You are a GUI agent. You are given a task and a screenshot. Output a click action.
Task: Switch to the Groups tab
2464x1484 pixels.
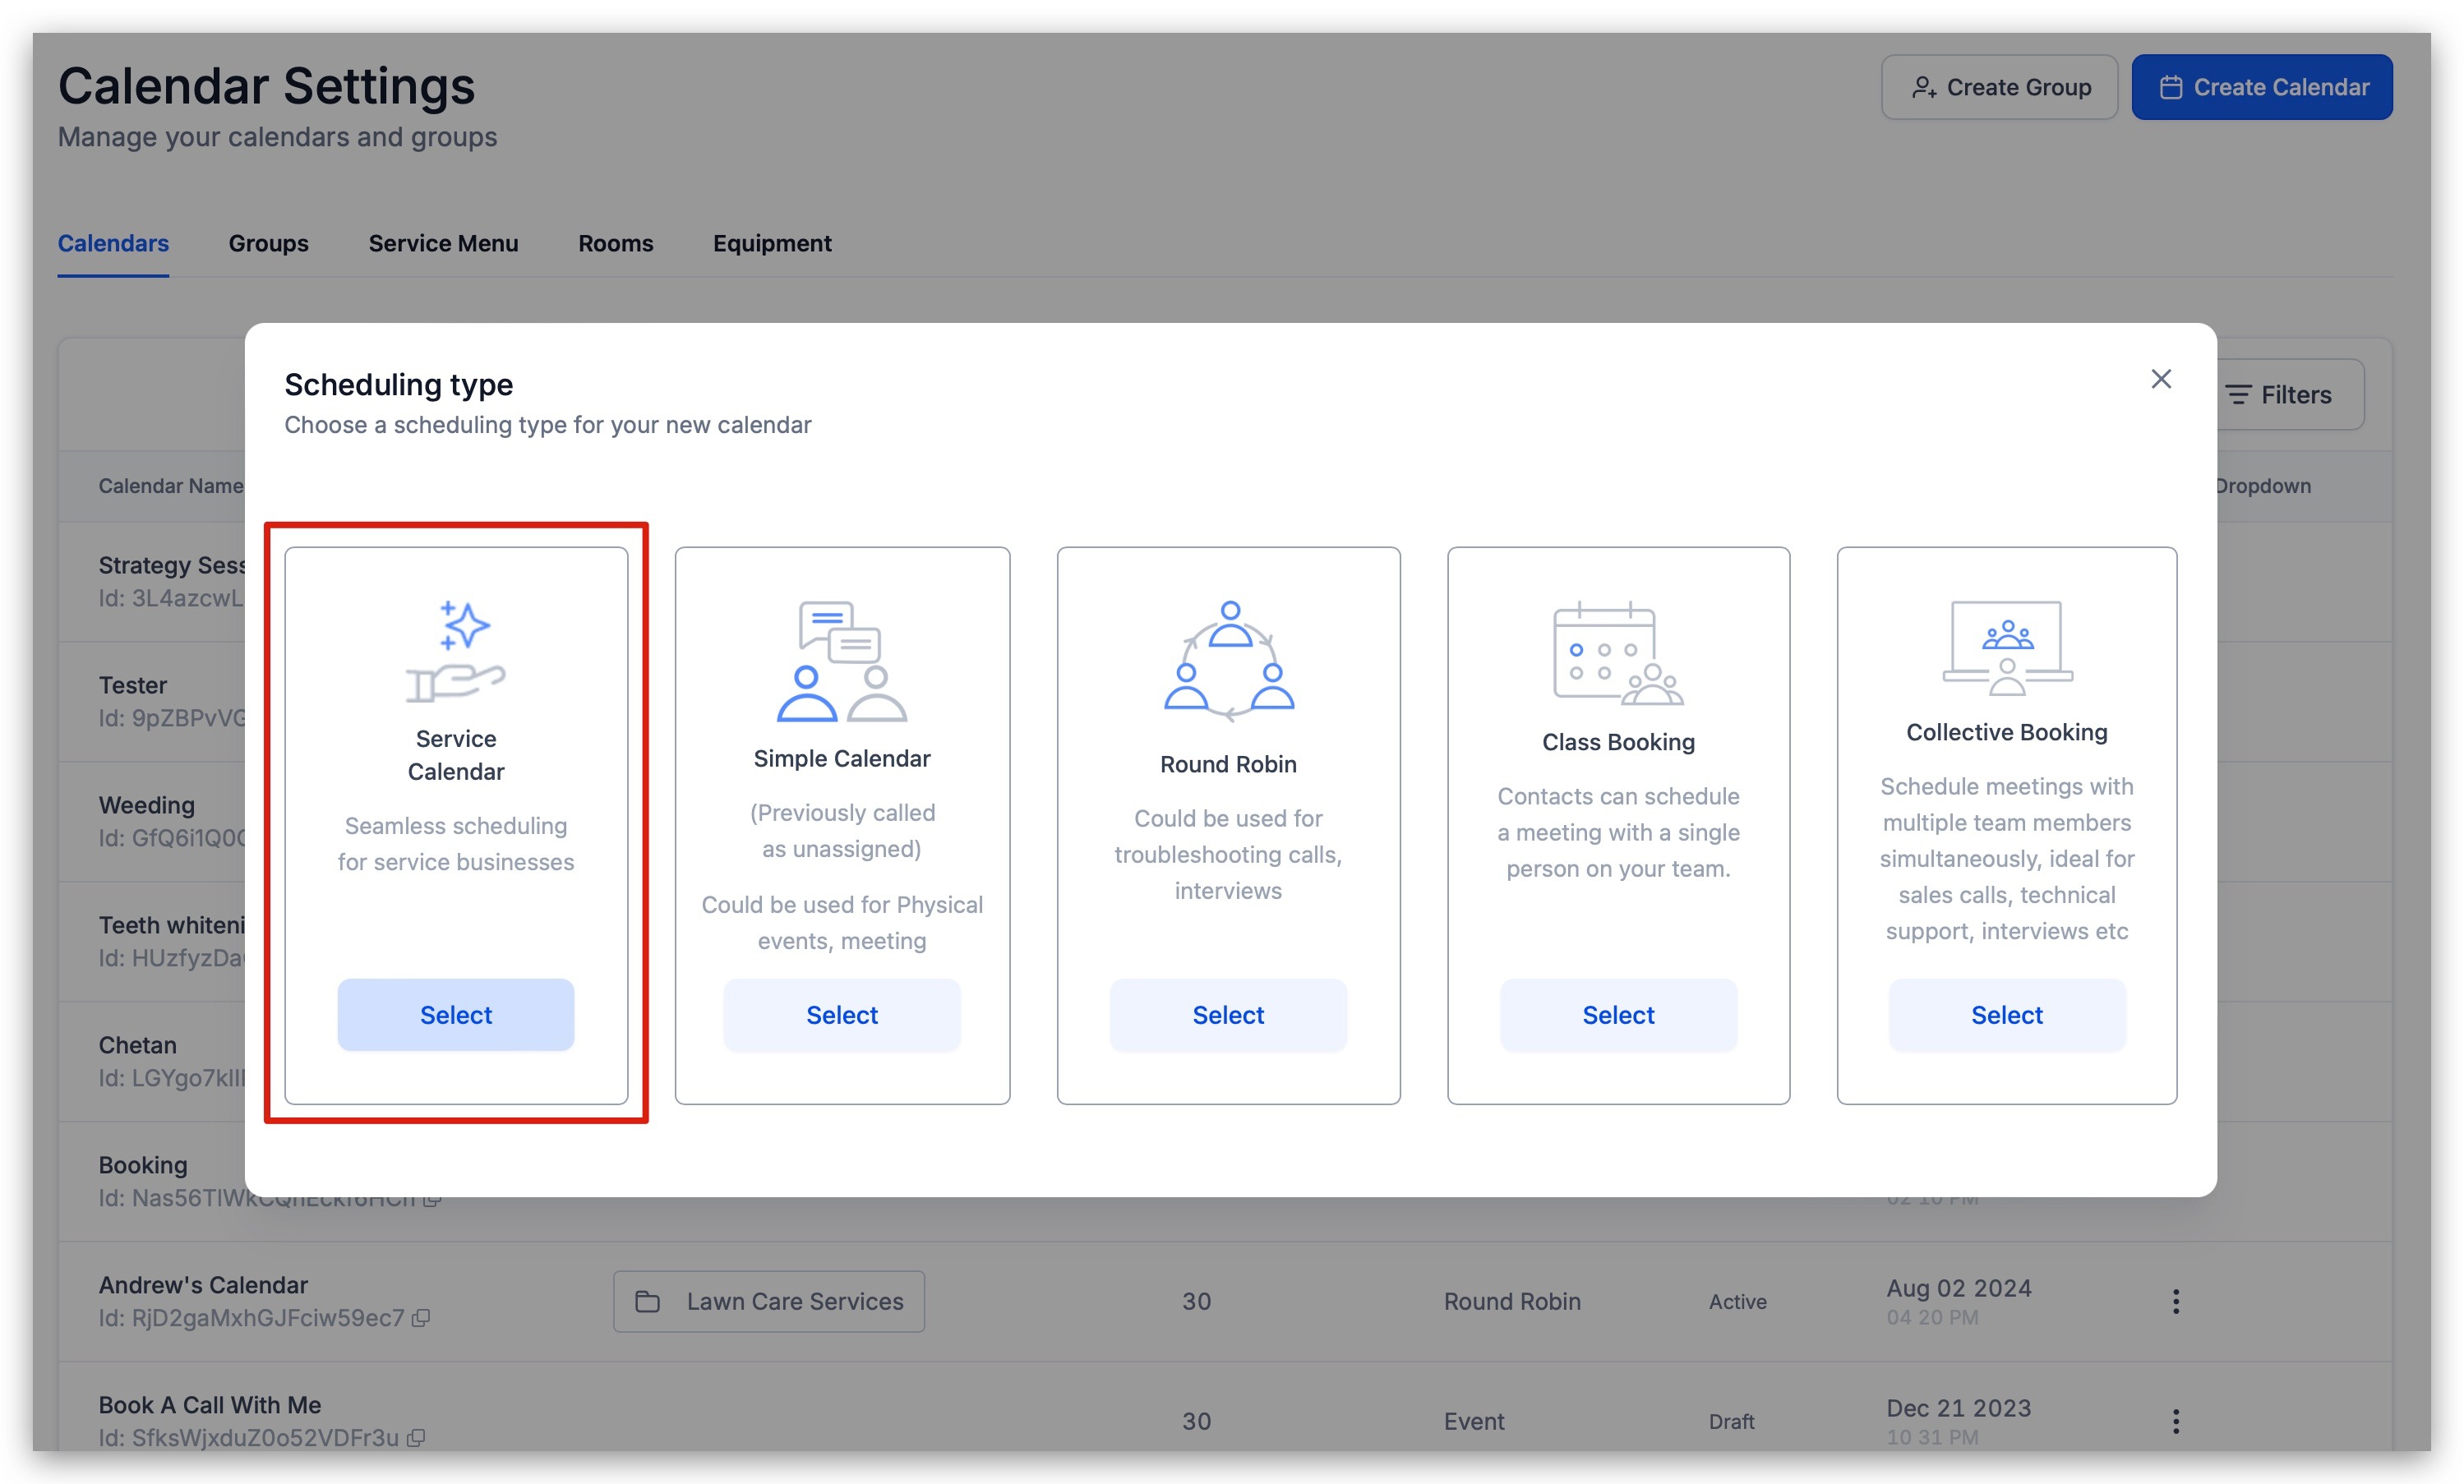point(268,243)
